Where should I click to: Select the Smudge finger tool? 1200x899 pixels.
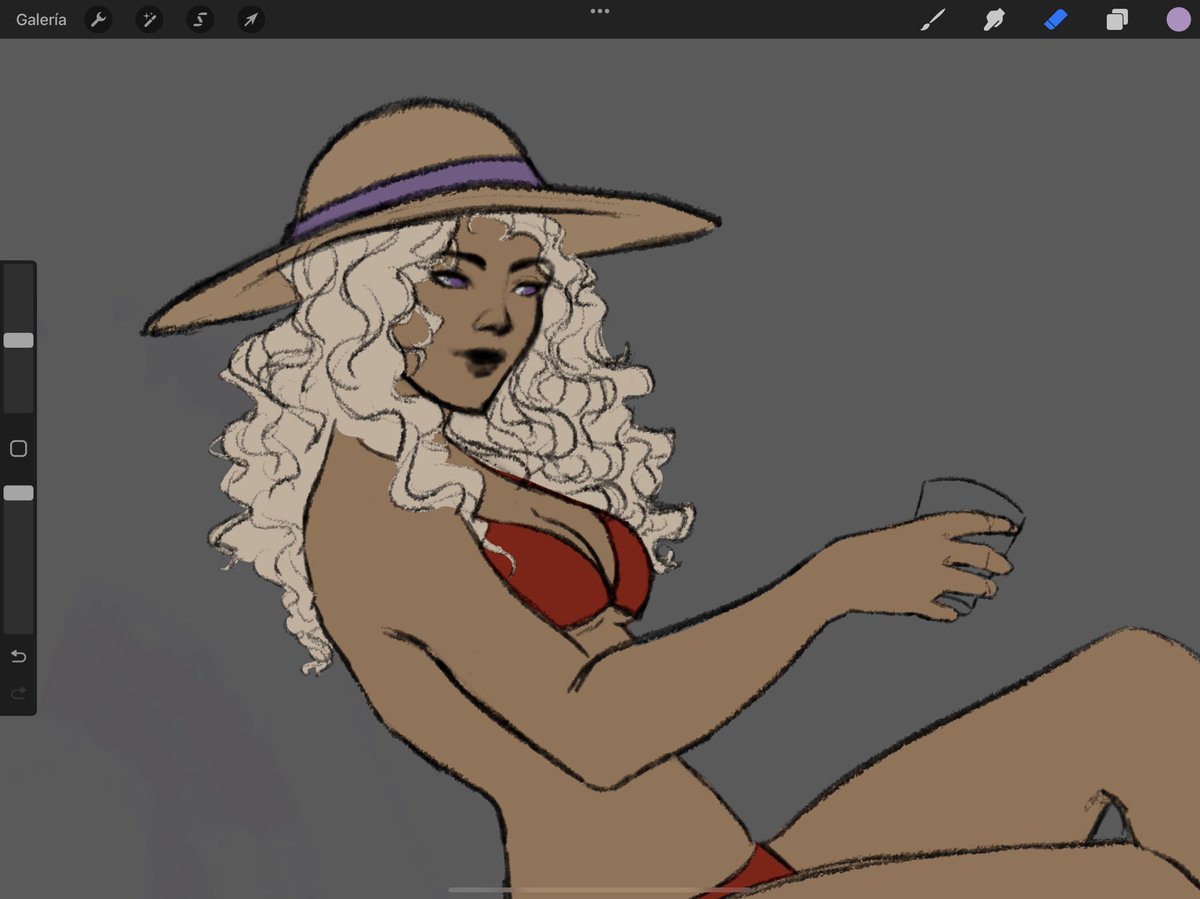[994, 19]
